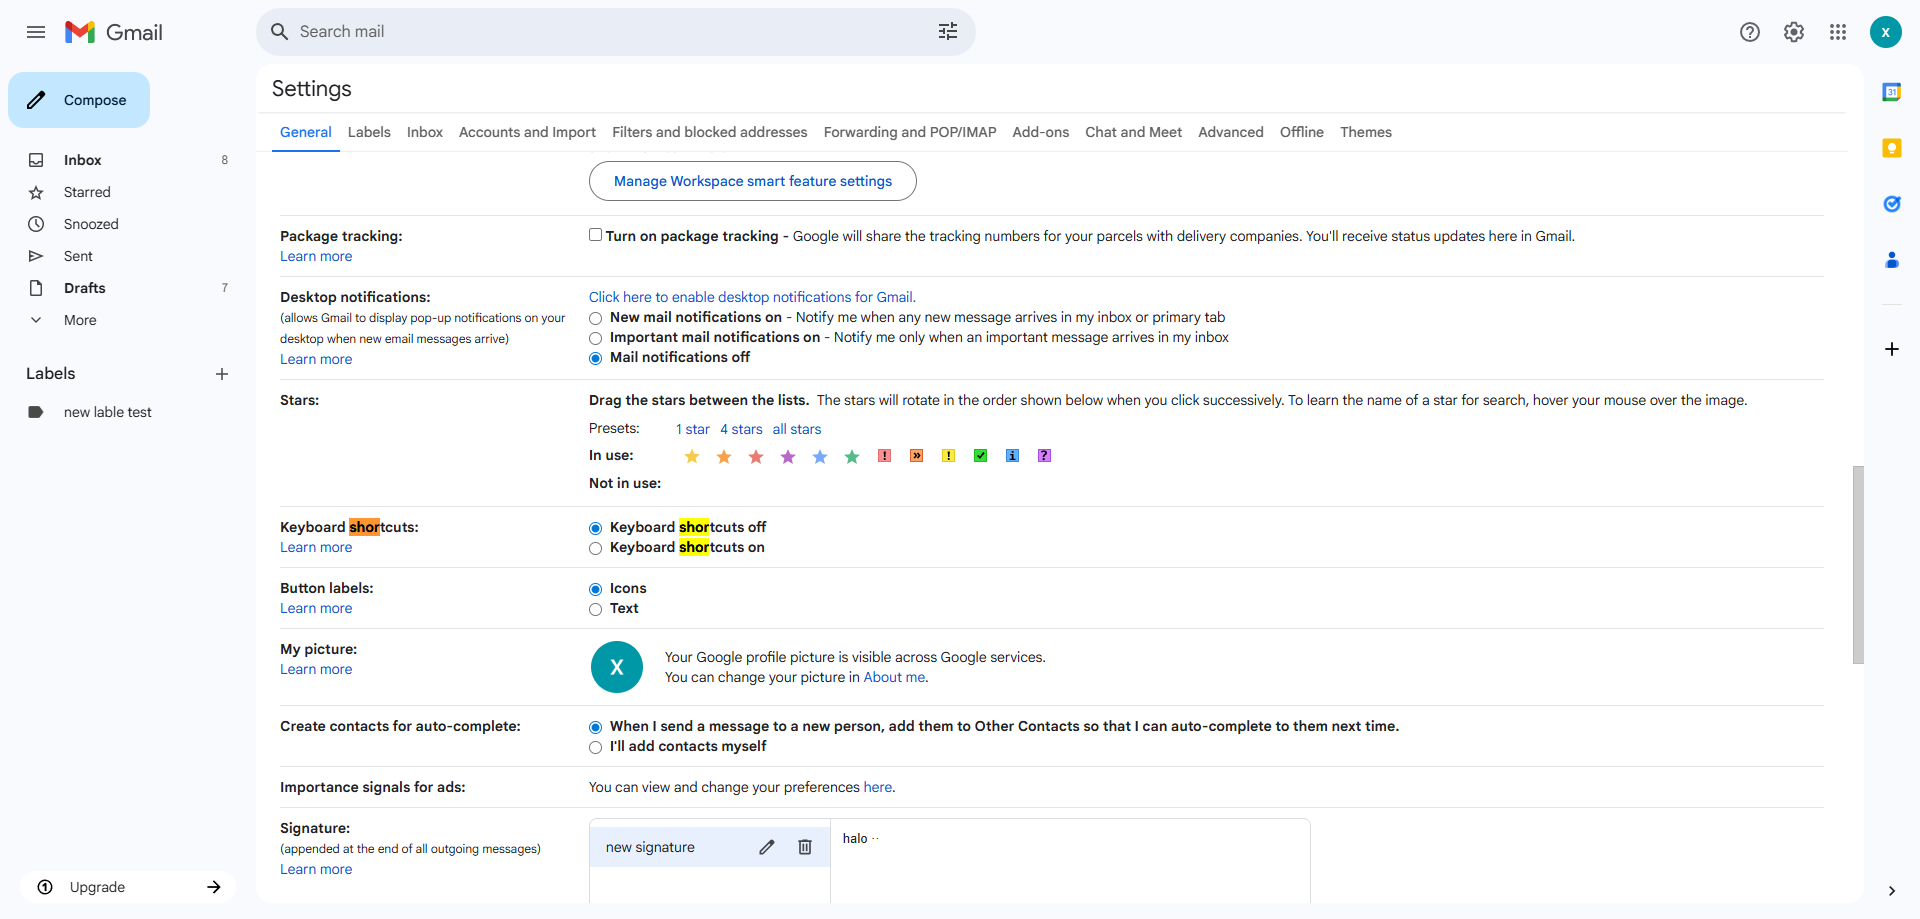Open Google Calendar side panel icon
Viewport: 1920px width, 919px height.
(x=1892, y=92)
